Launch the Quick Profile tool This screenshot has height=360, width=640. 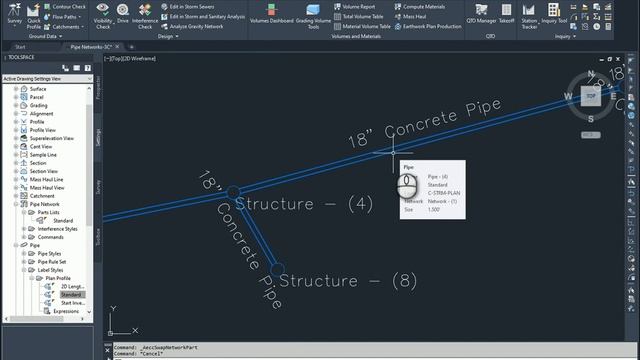[x=33, y=17]
